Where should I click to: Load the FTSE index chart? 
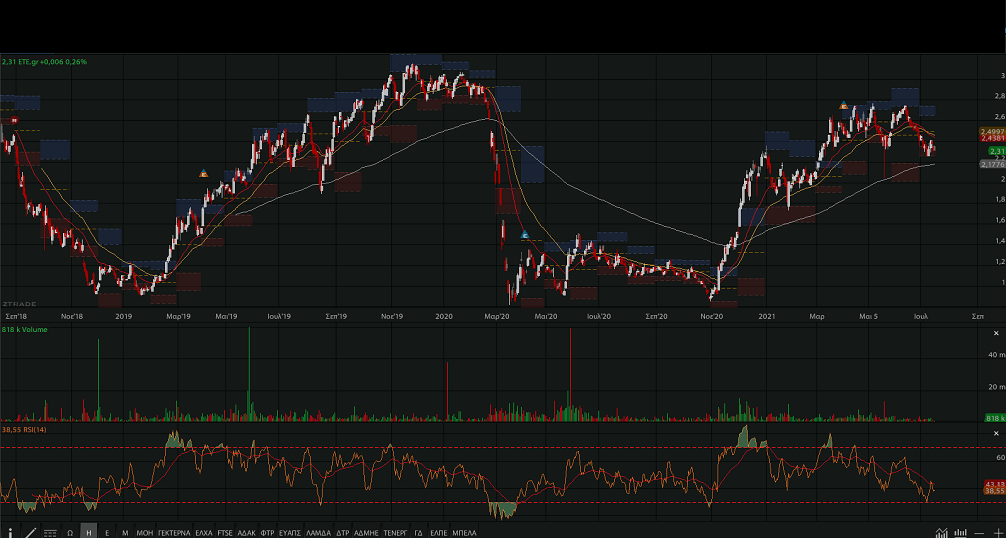(x=225, y=533)
